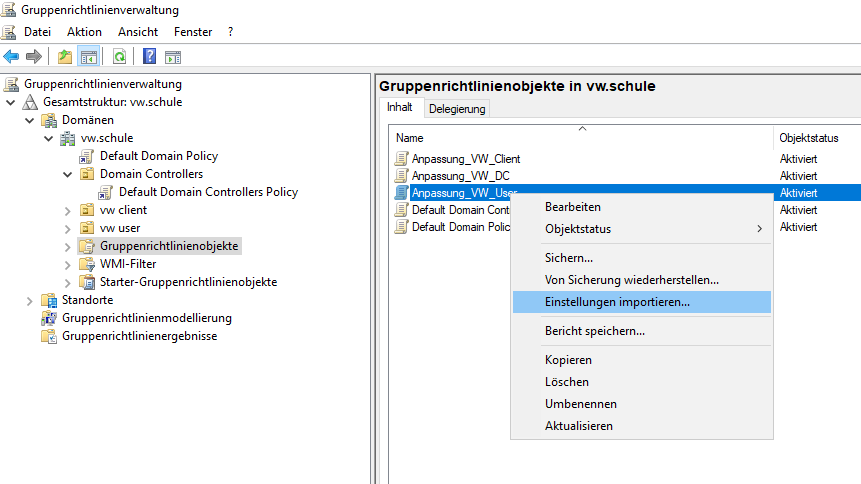Switch to the Delegierung tab
Viewport: 861px width, 484px height.
457,109
